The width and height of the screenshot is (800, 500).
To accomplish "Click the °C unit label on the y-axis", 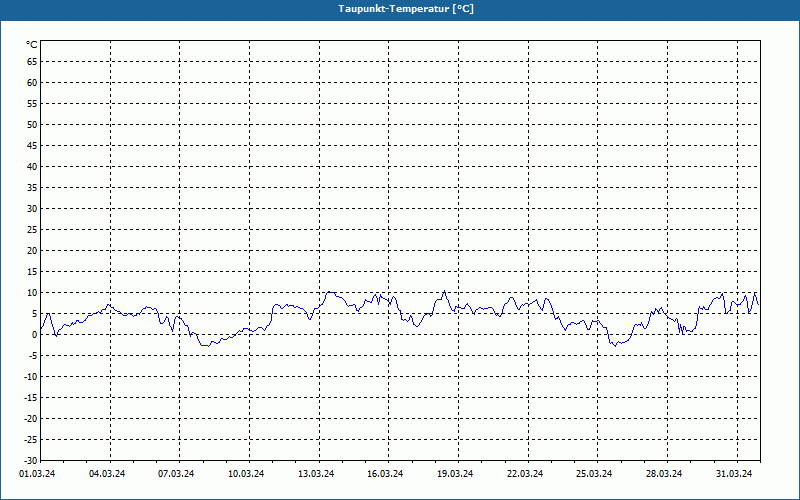I will point(32,45).
